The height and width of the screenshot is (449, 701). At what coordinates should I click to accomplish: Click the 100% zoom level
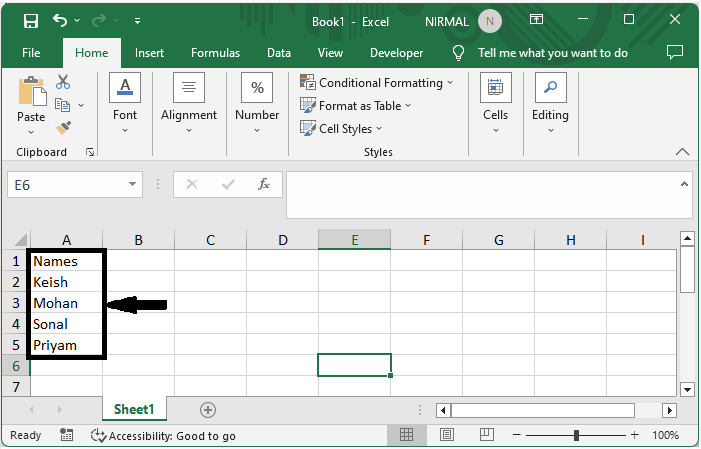pyautogui.click(x=665, y=435)
